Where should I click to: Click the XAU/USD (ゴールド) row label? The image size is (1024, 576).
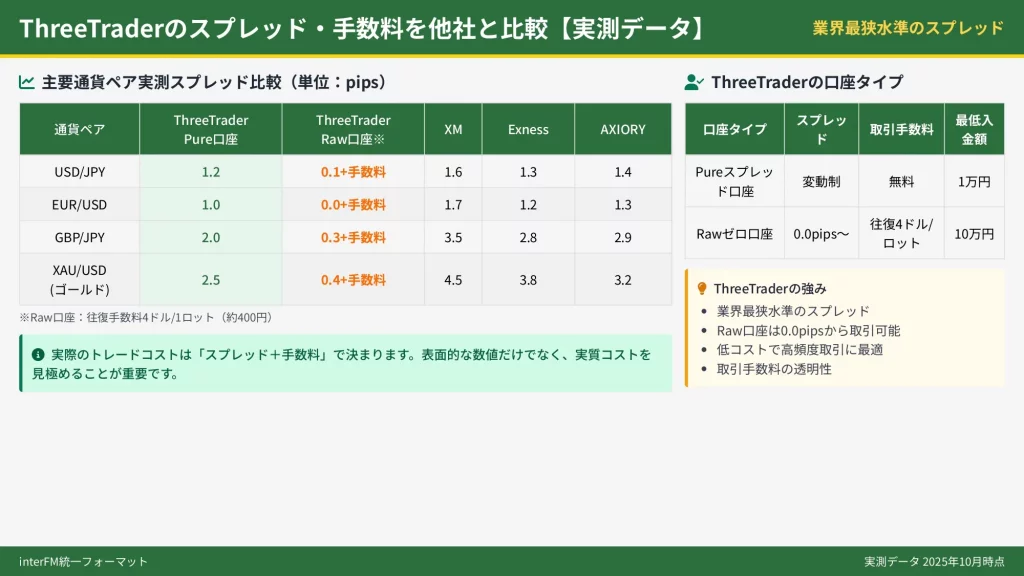(x=79, y=279)
